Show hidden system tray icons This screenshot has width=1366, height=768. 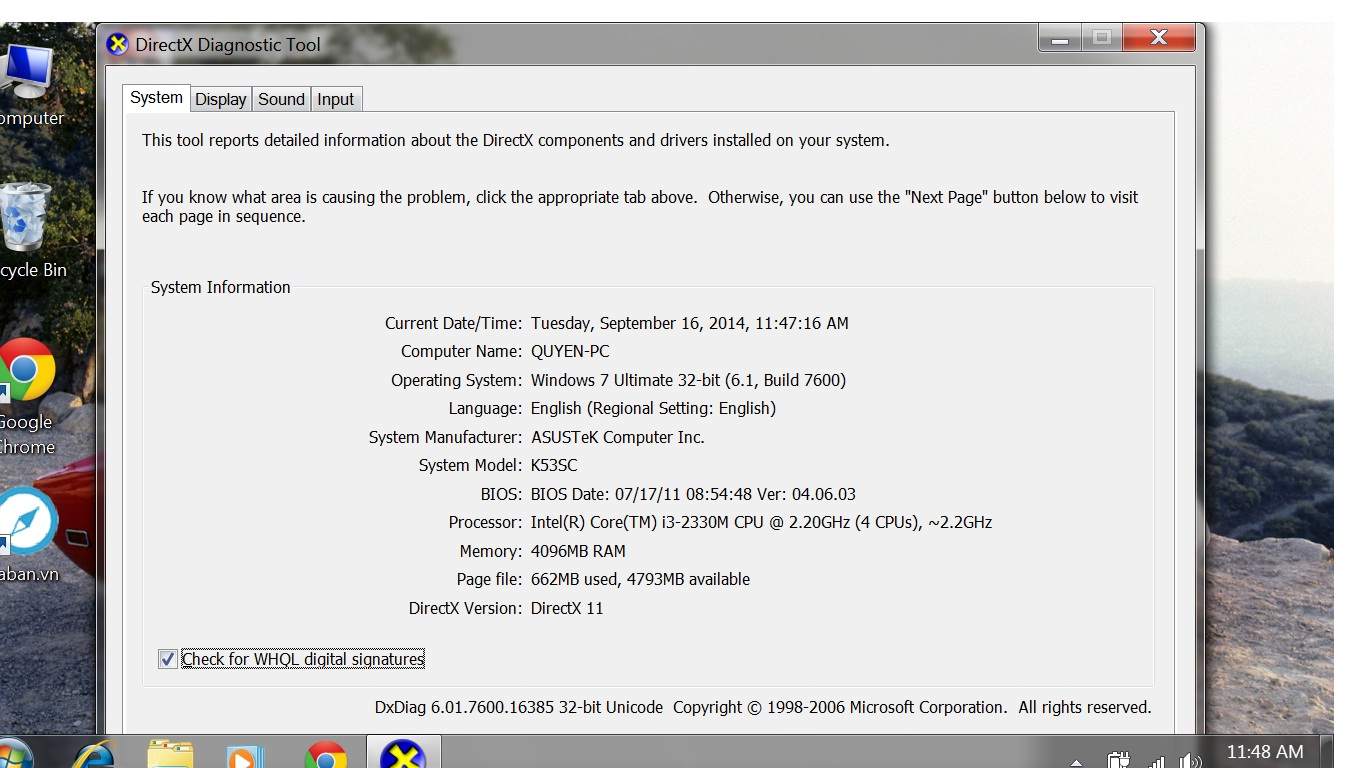click(x=1076, y=763)
